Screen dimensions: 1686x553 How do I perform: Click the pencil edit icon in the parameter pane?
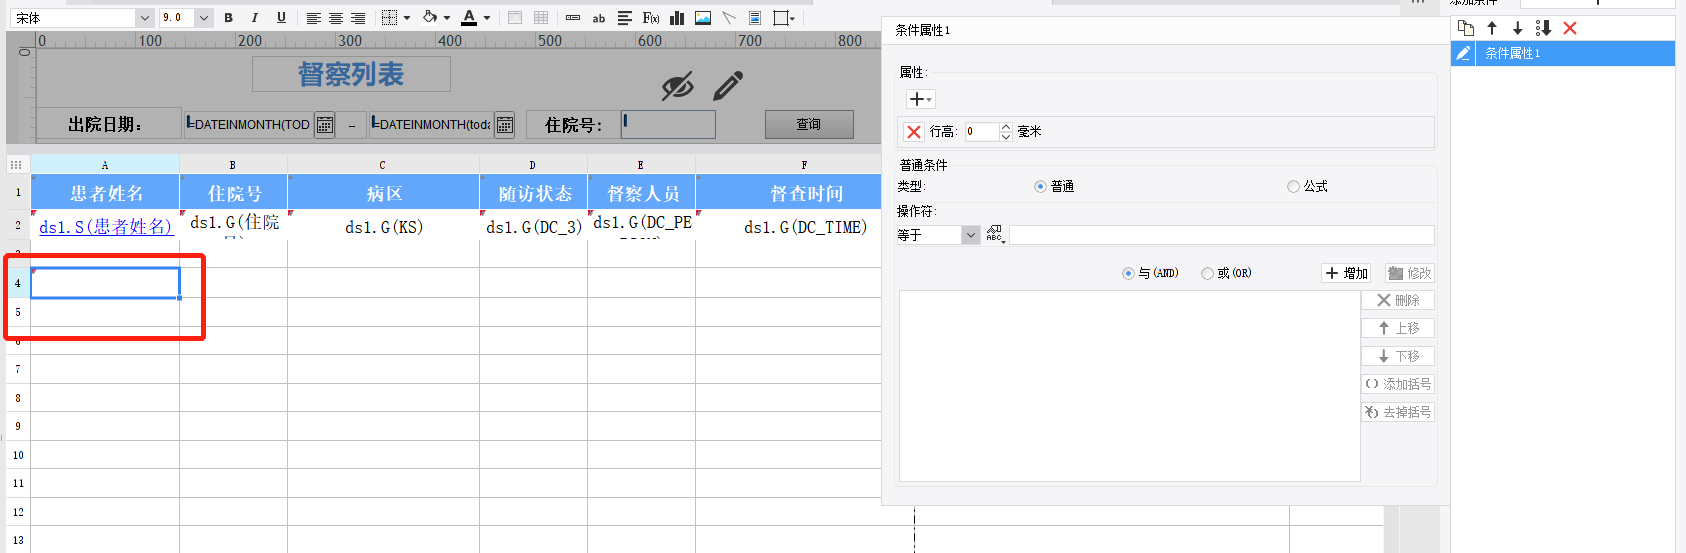728,86
